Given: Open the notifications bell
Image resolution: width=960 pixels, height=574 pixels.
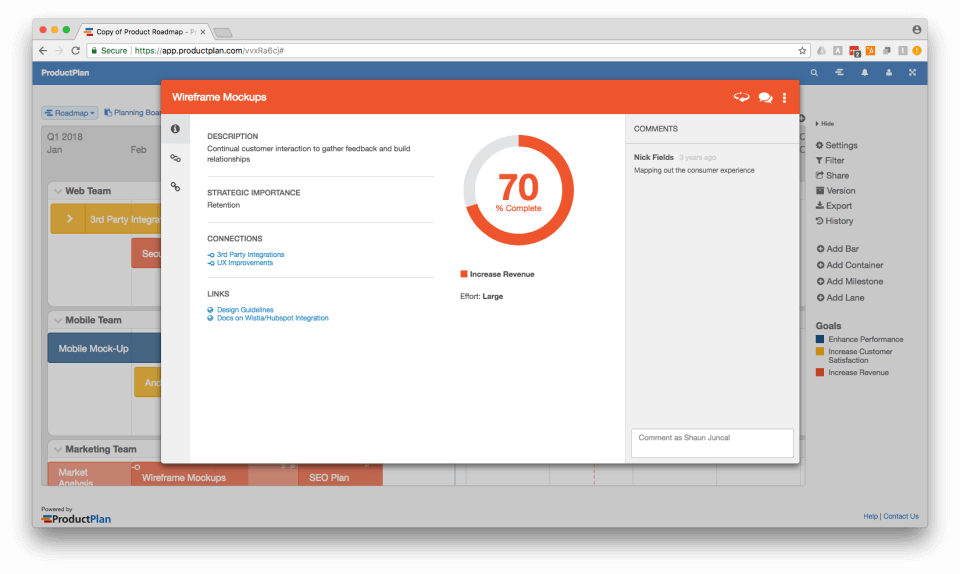Looking at the screenshot, I should click(x=864, y=73).
